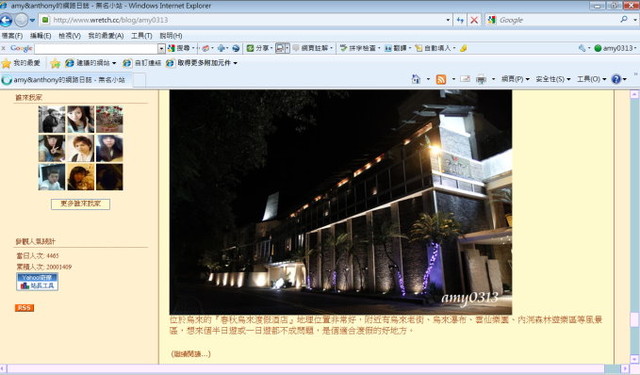Open the amy0313 account dropdown
The image size is (640, 375).
tap(615, 48)
